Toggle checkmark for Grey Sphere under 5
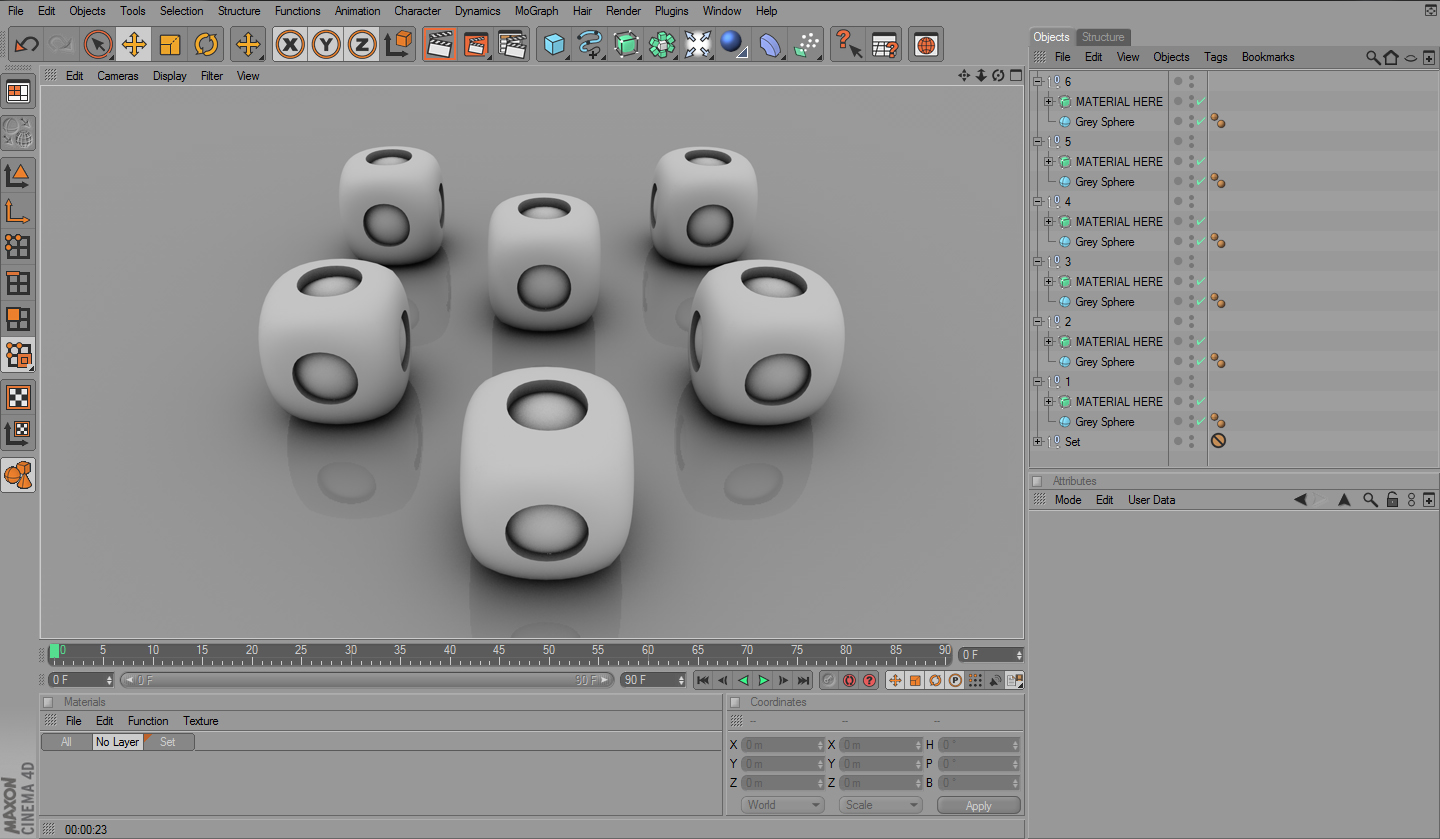1440x839 pixels. 1201,182
